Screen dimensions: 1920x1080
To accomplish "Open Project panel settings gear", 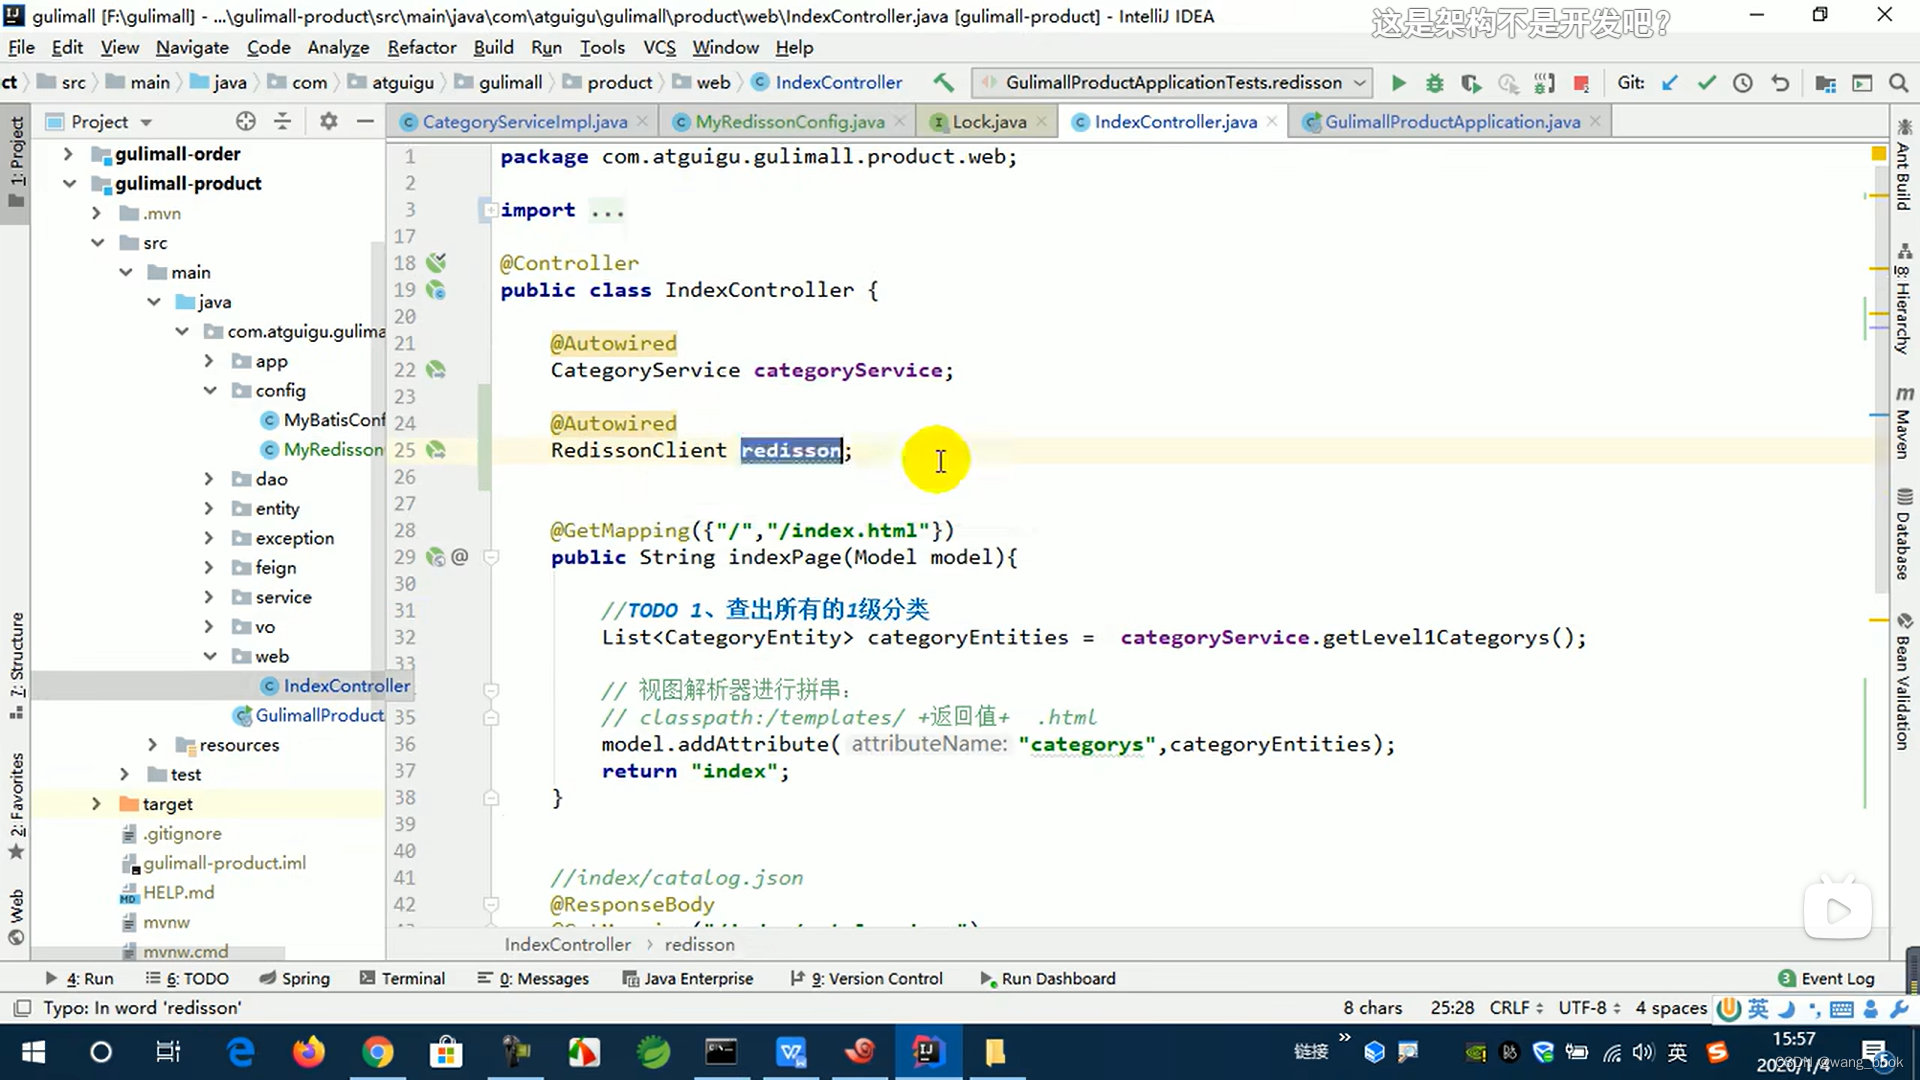I will (x=328, y=121).
